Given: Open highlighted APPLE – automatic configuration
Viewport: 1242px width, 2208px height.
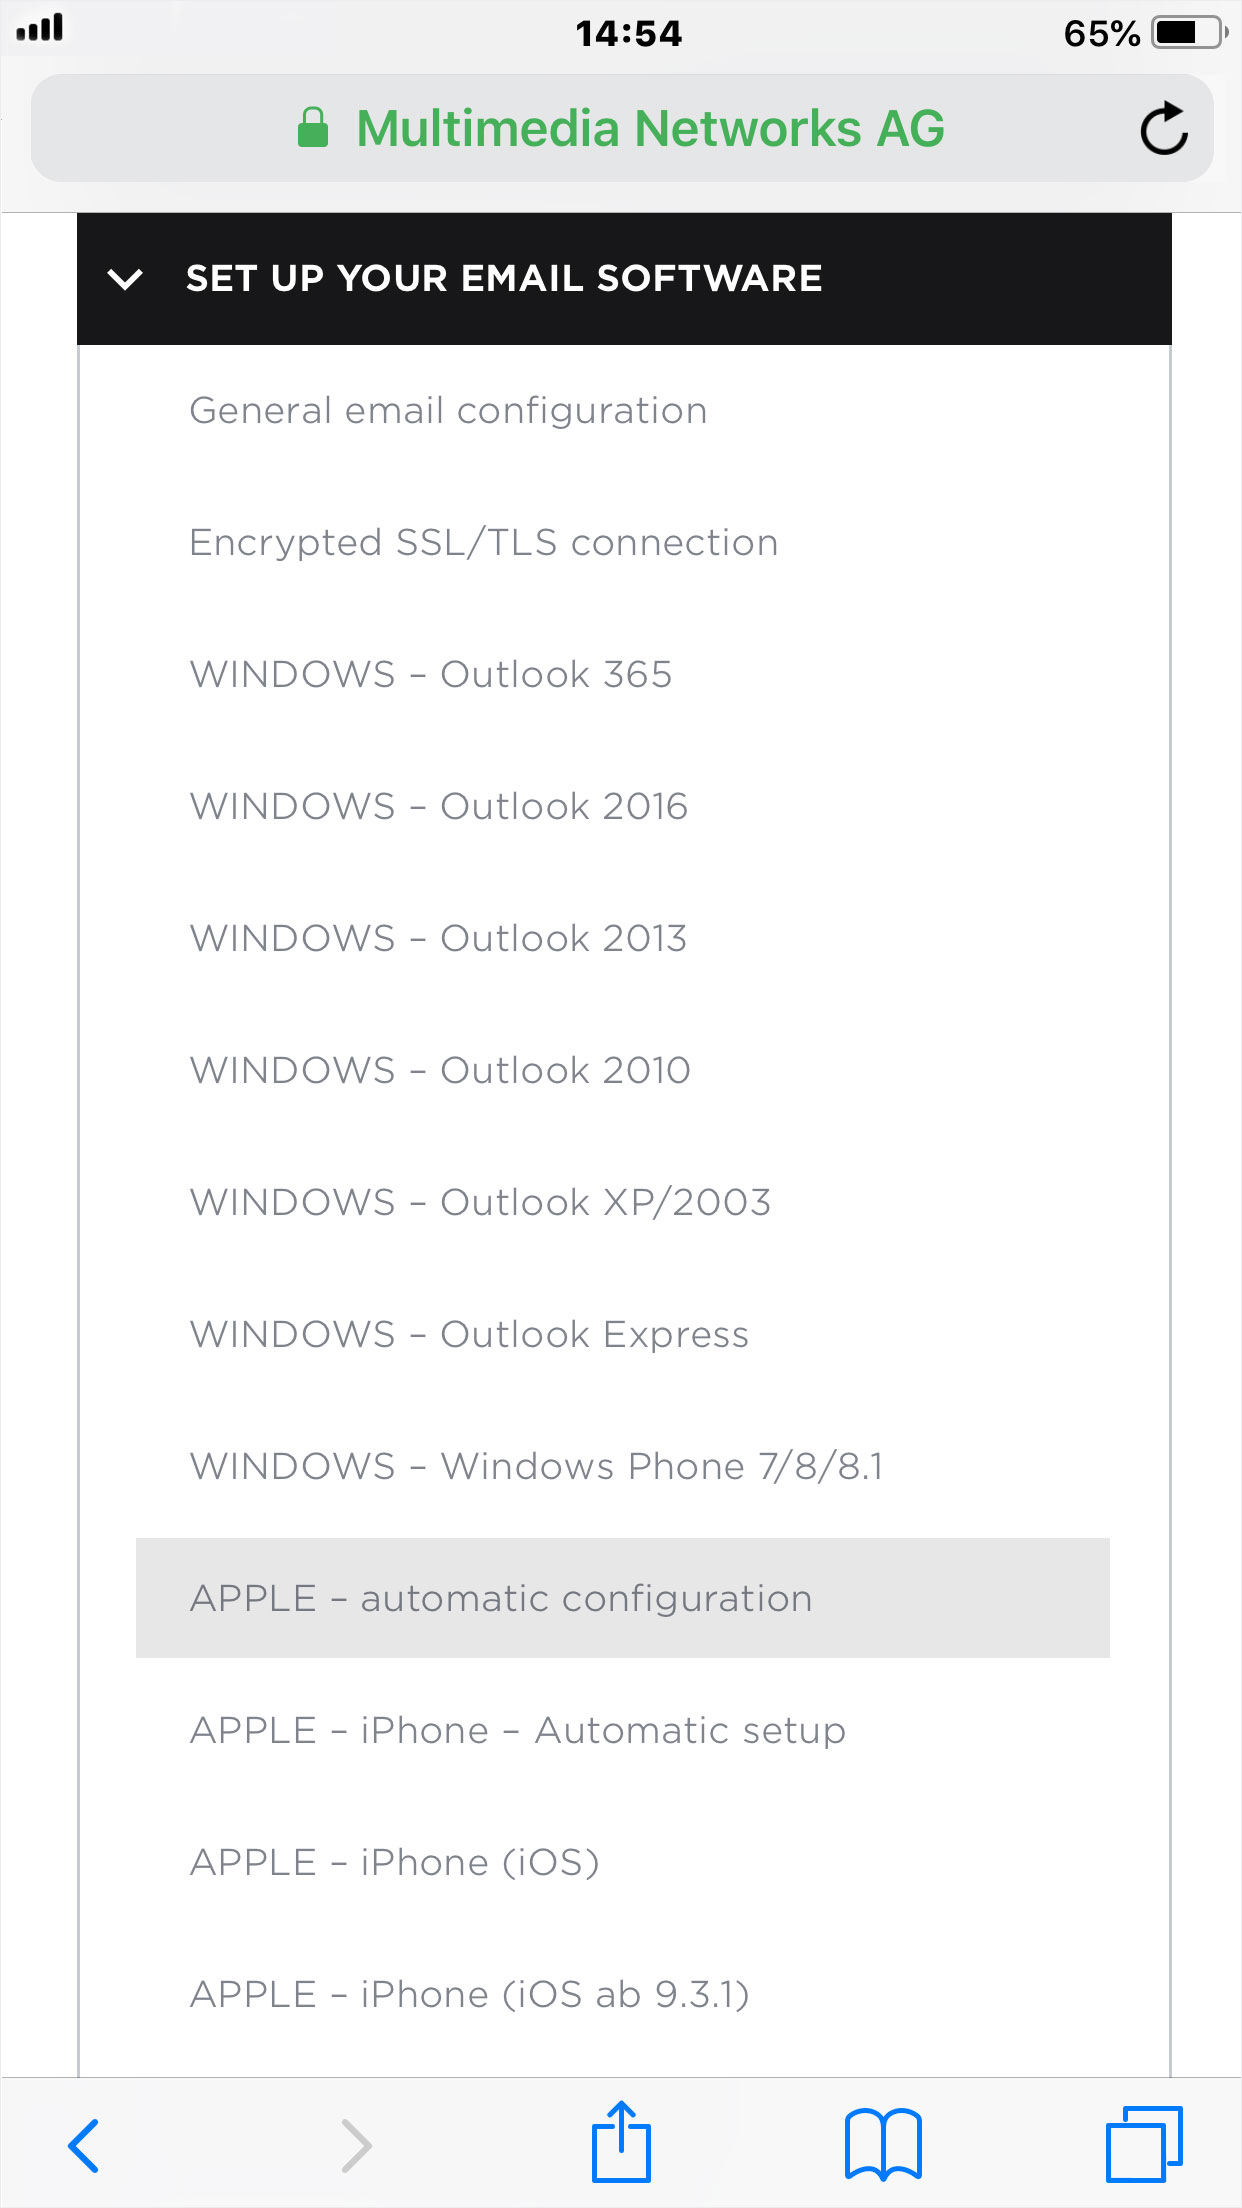Looking at the screenshot, I should [x=623, y=1598].
